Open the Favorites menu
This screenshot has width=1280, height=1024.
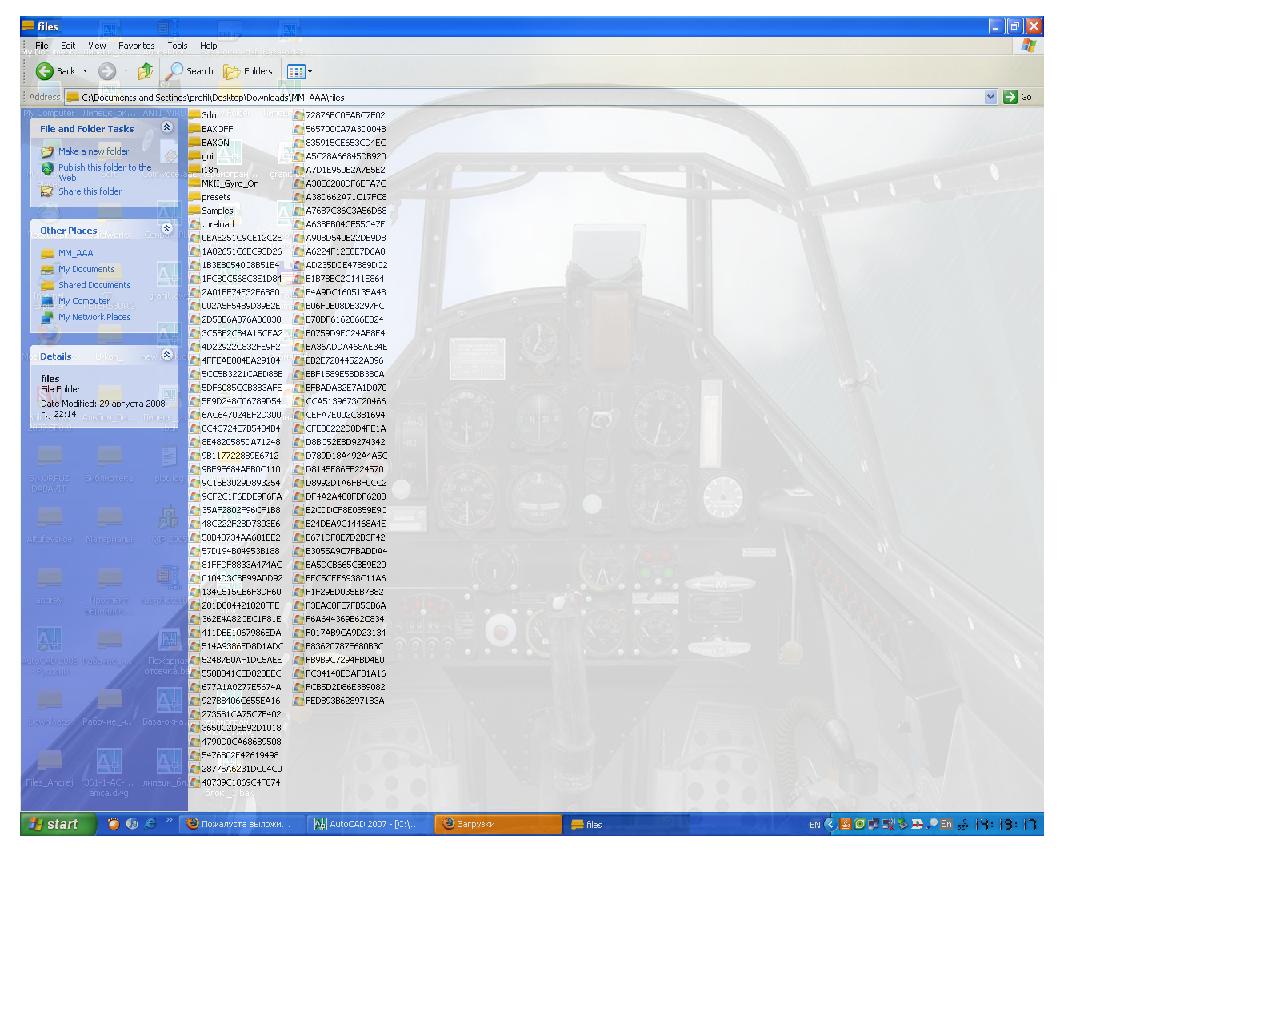coord(136,45)
